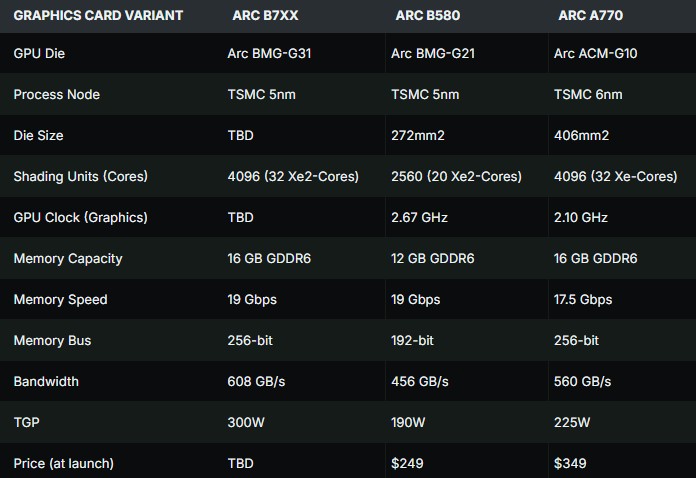This screenshot has width=696, height=478.
Task: Click the ARC B580 column header
Action: [427, 15]
